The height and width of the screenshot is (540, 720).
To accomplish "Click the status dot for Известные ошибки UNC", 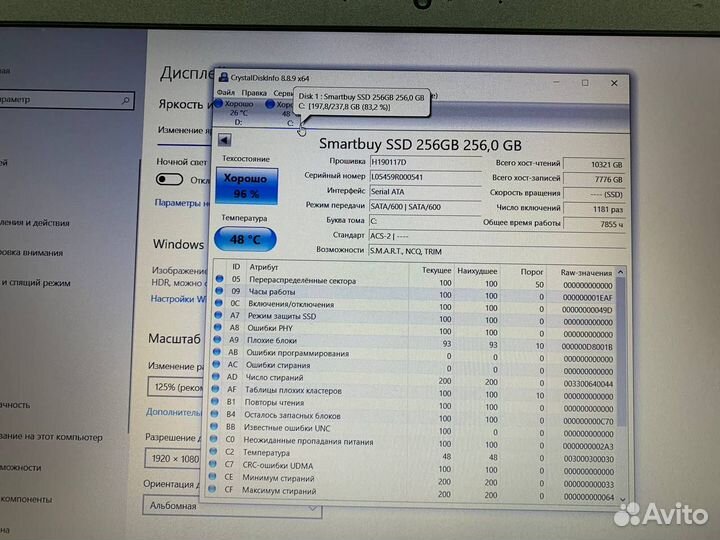I will pos(214,426).
